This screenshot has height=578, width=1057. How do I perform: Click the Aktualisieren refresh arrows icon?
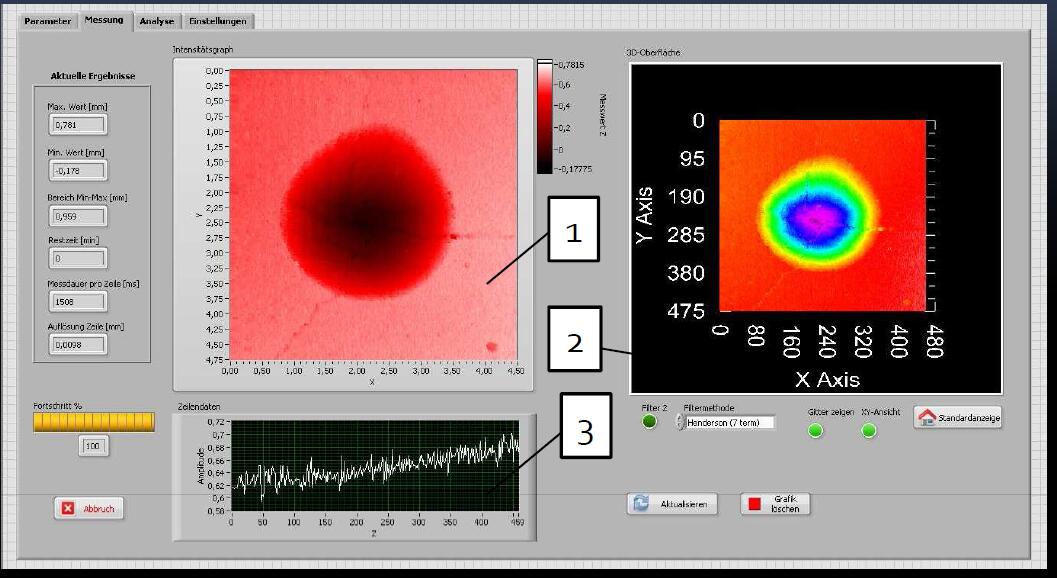641,504
